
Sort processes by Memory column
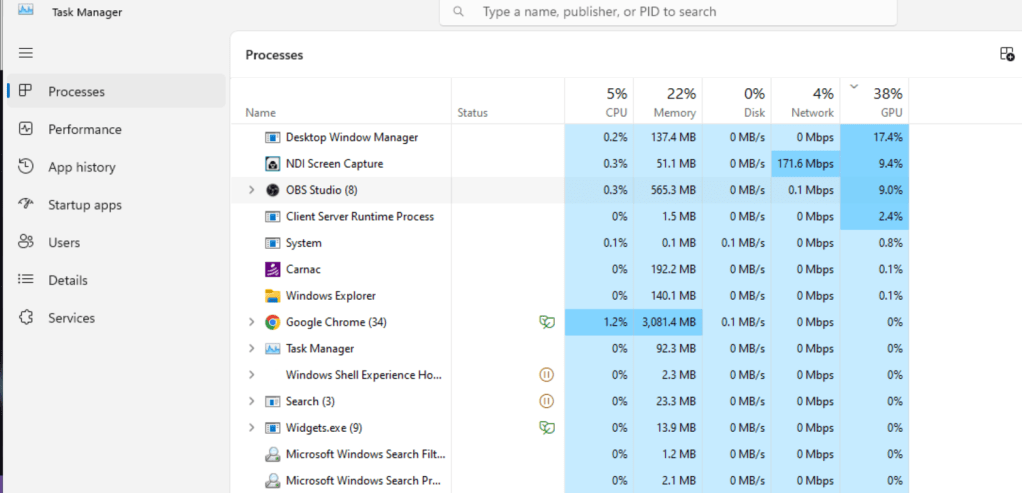(x=668, y=100)
